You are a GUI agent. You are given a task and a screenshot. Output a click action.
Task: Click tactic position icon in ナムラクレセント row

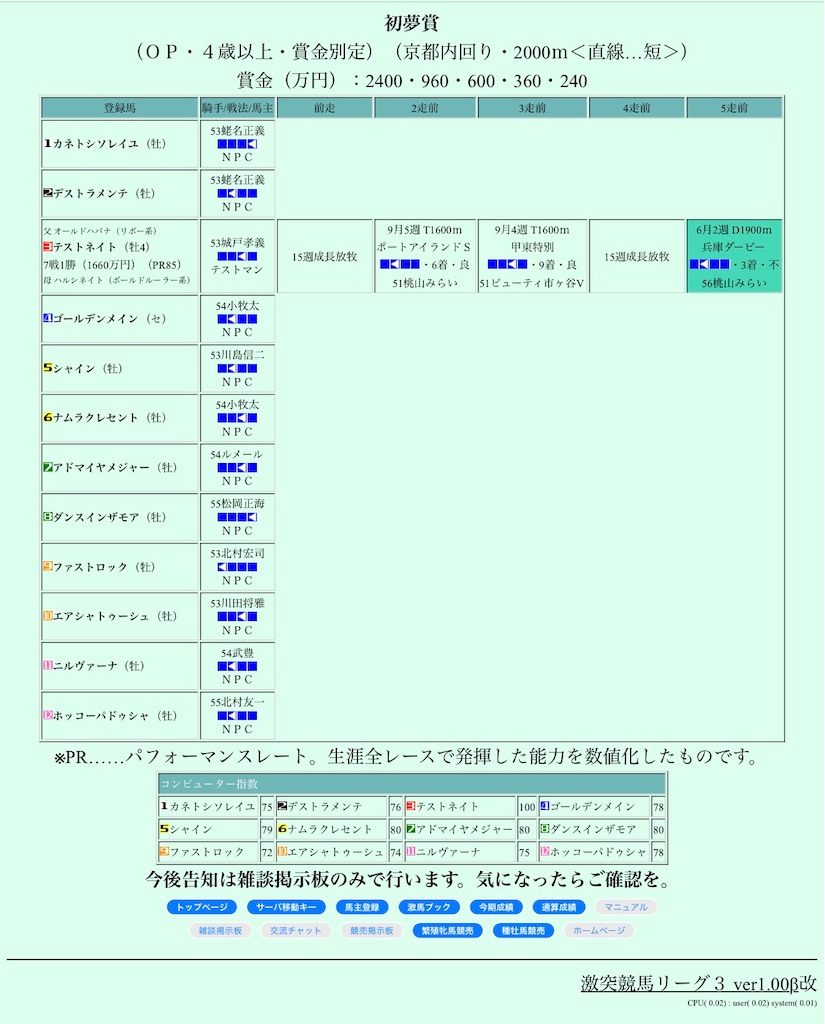(x=237, y=418)
